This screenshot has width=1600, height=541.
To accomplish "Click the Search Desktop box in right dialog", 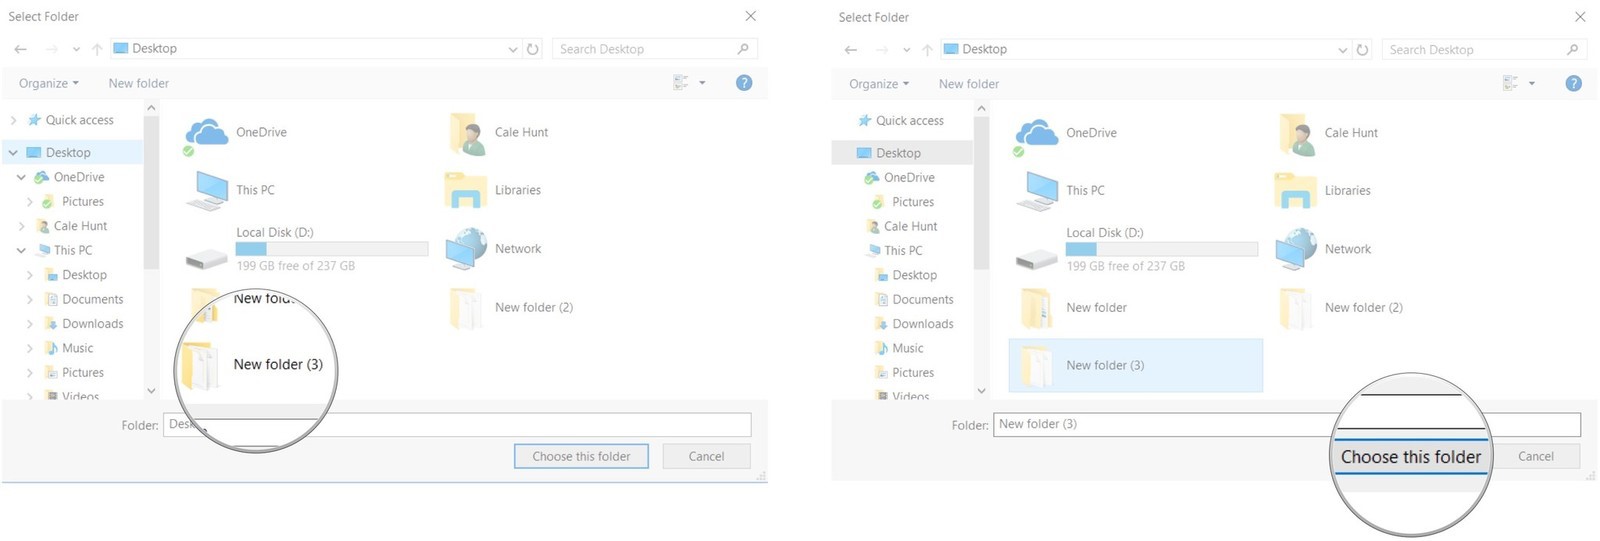I will click(1475, 50).
